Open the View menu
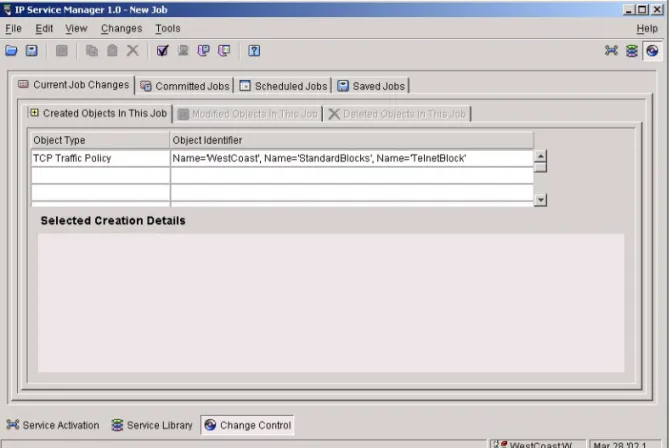 (x=76, y=28)
